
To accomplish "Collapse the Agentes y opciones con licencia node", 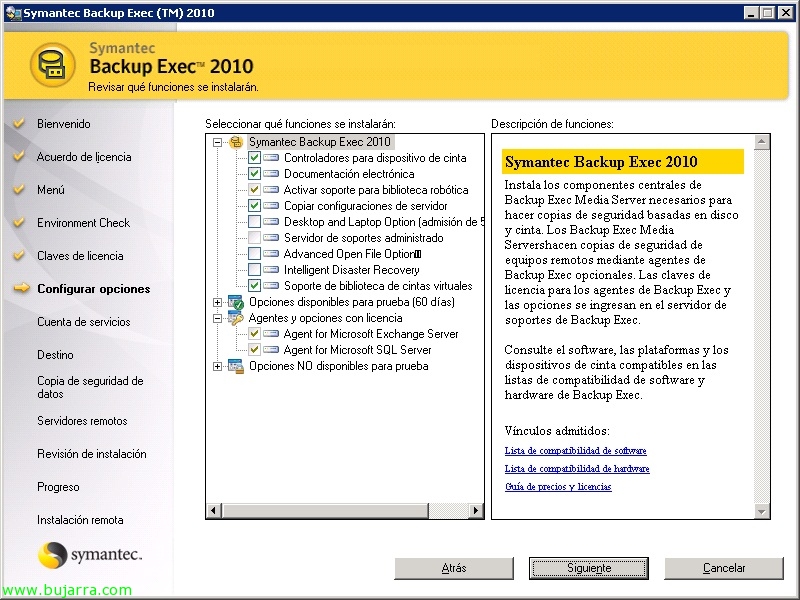I will pyautogui.click(x=218, y=318).
